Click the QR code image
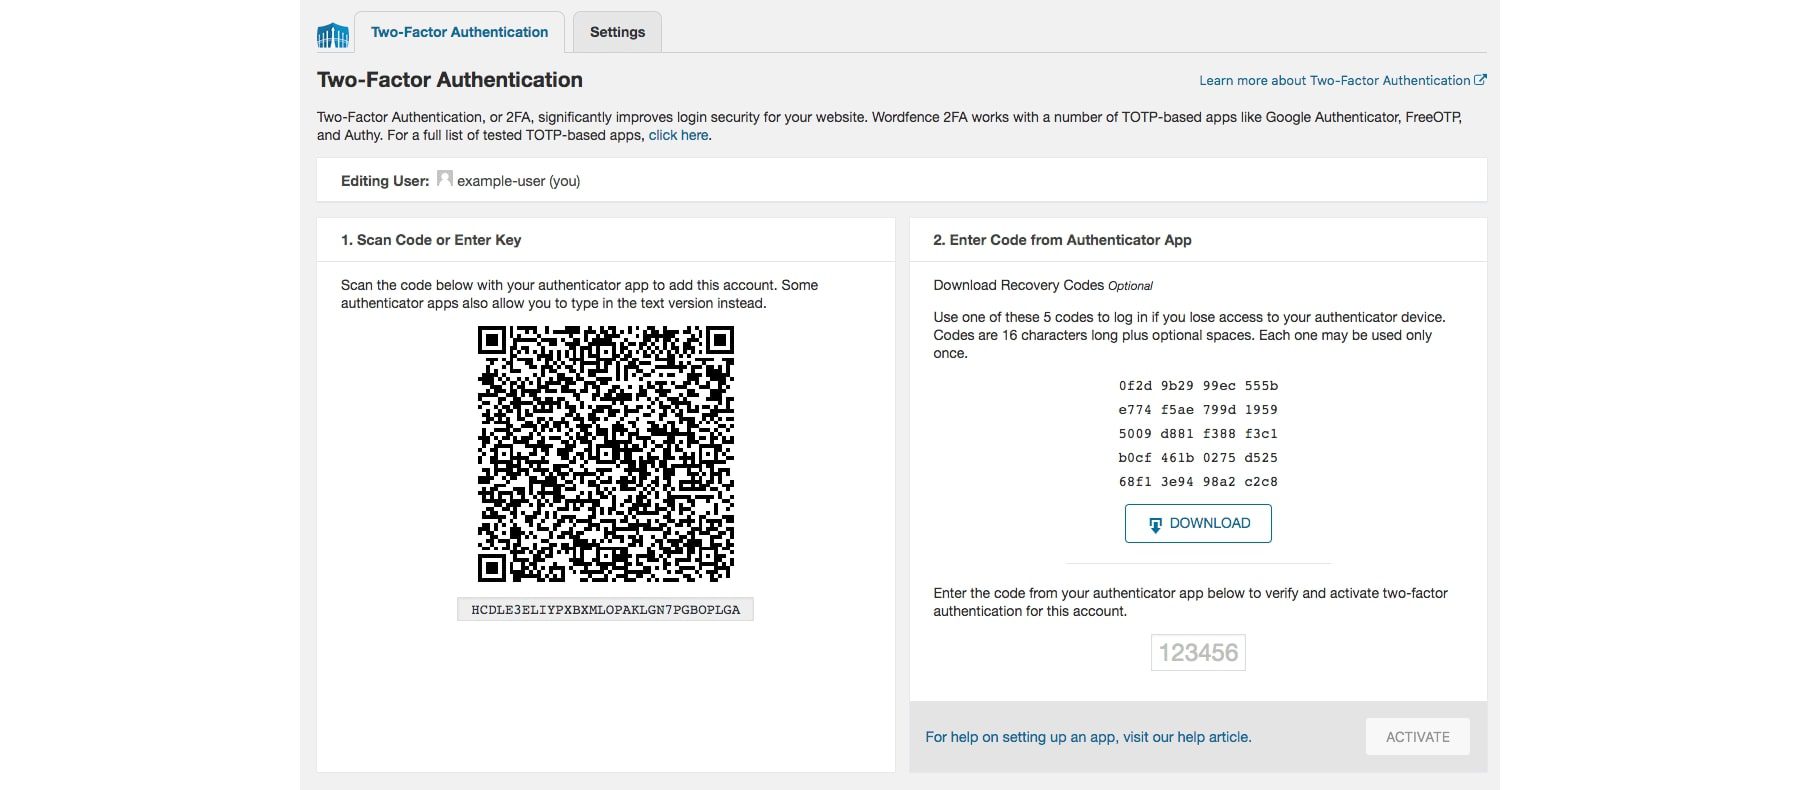This screenshot has height=790, width=1800. [x=605, y=454]
